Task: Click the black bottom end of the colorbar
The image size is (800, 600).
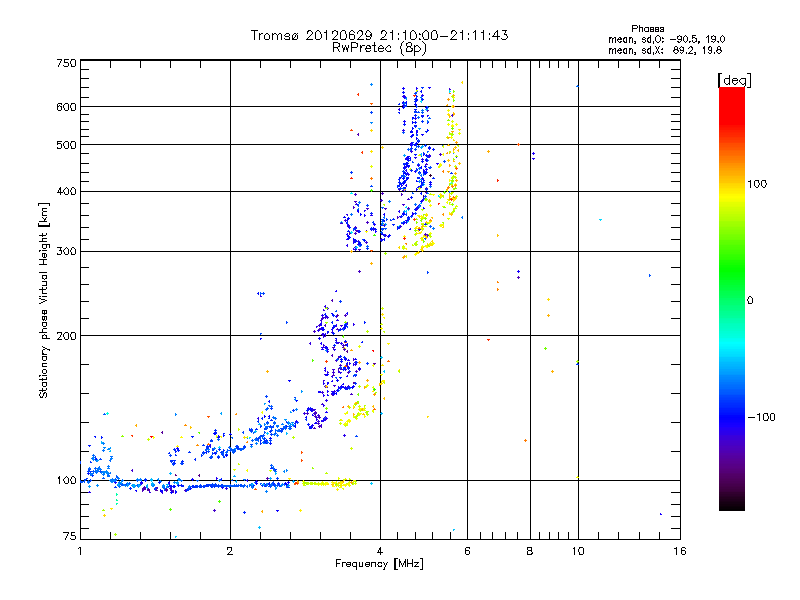Action: (732, 504)
